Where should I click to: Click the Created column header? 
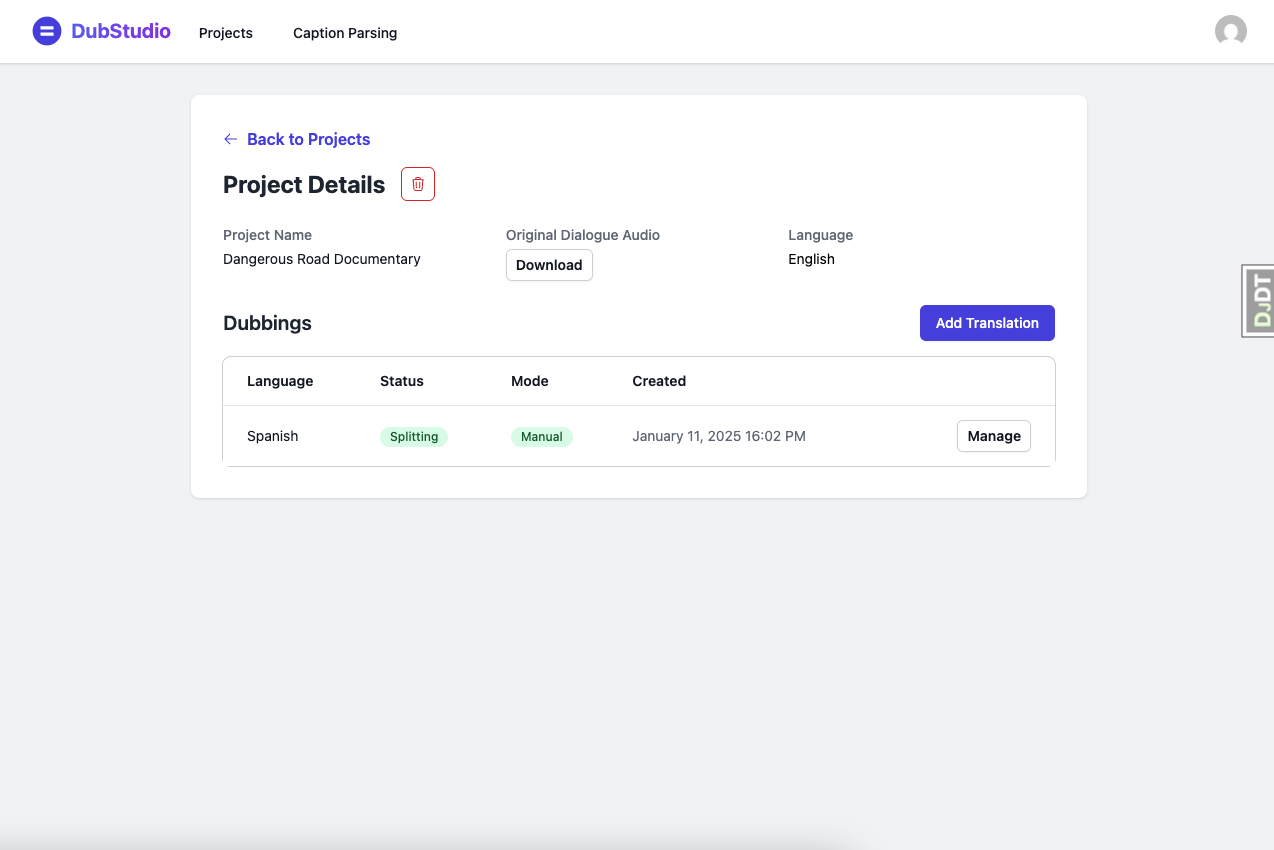(x=659, y=381)
